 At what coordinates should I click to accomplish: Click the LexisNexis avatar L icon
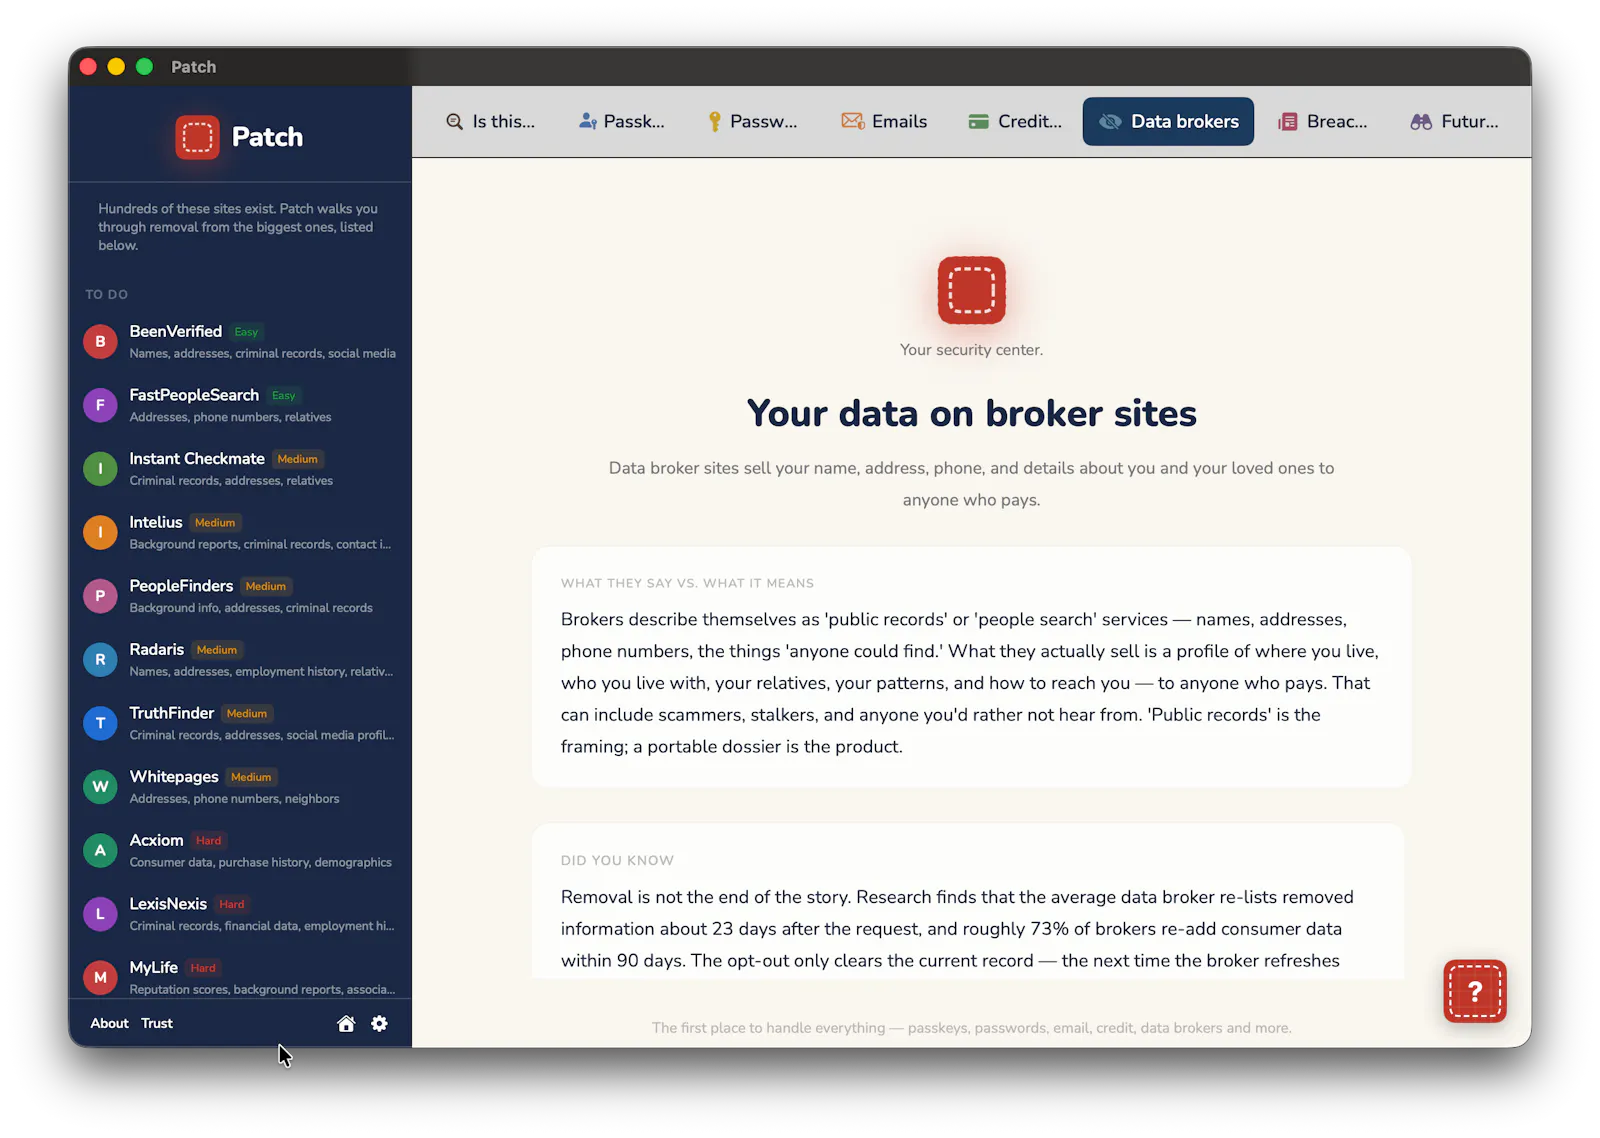[100, 914]
